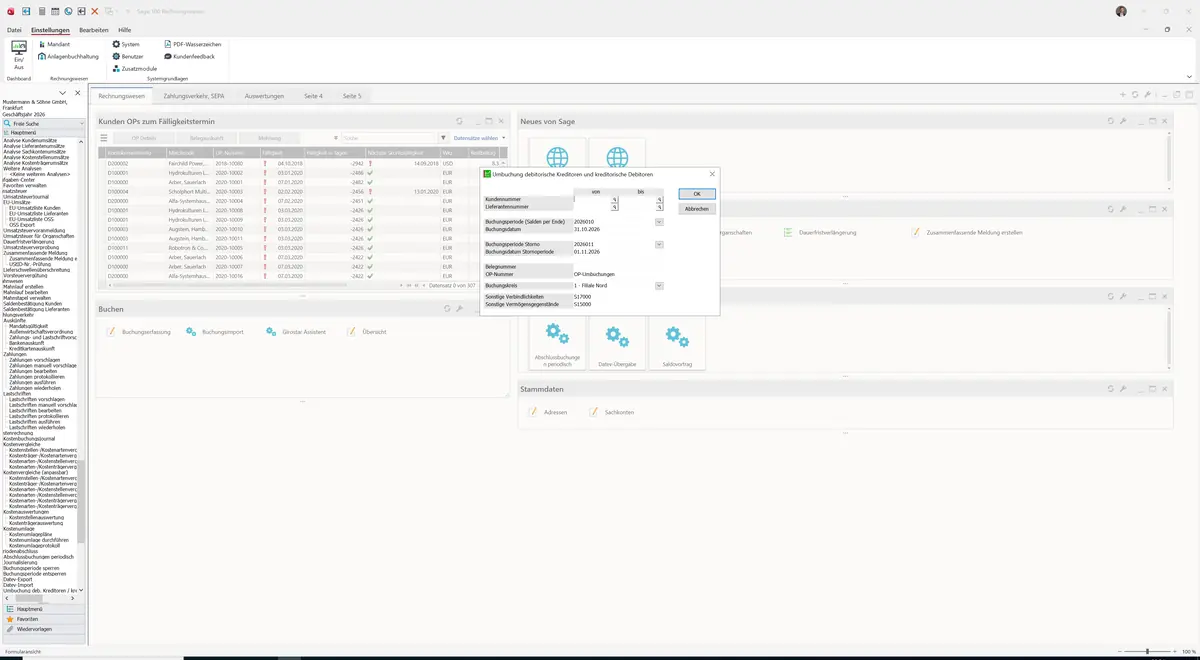Click Belegauskunft button
Viewport: 1200px width, 660px height.
coord(207,138)
